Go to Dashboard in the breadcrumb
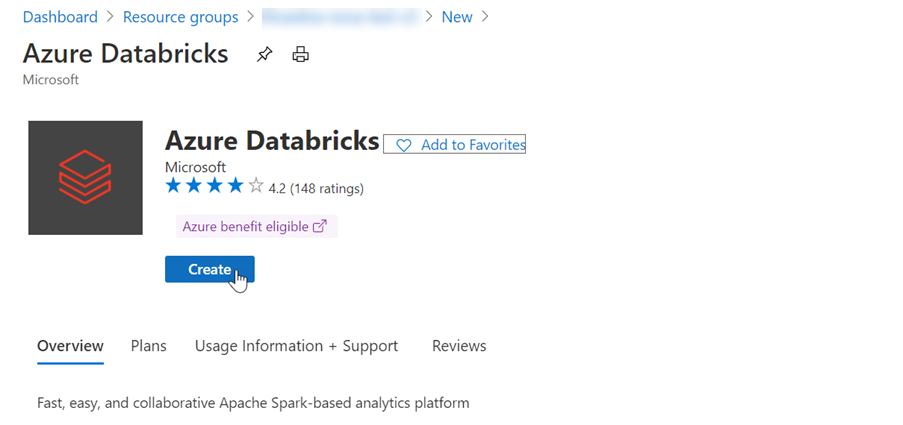This screenshot has width=903, height=425. click(60, 17)
